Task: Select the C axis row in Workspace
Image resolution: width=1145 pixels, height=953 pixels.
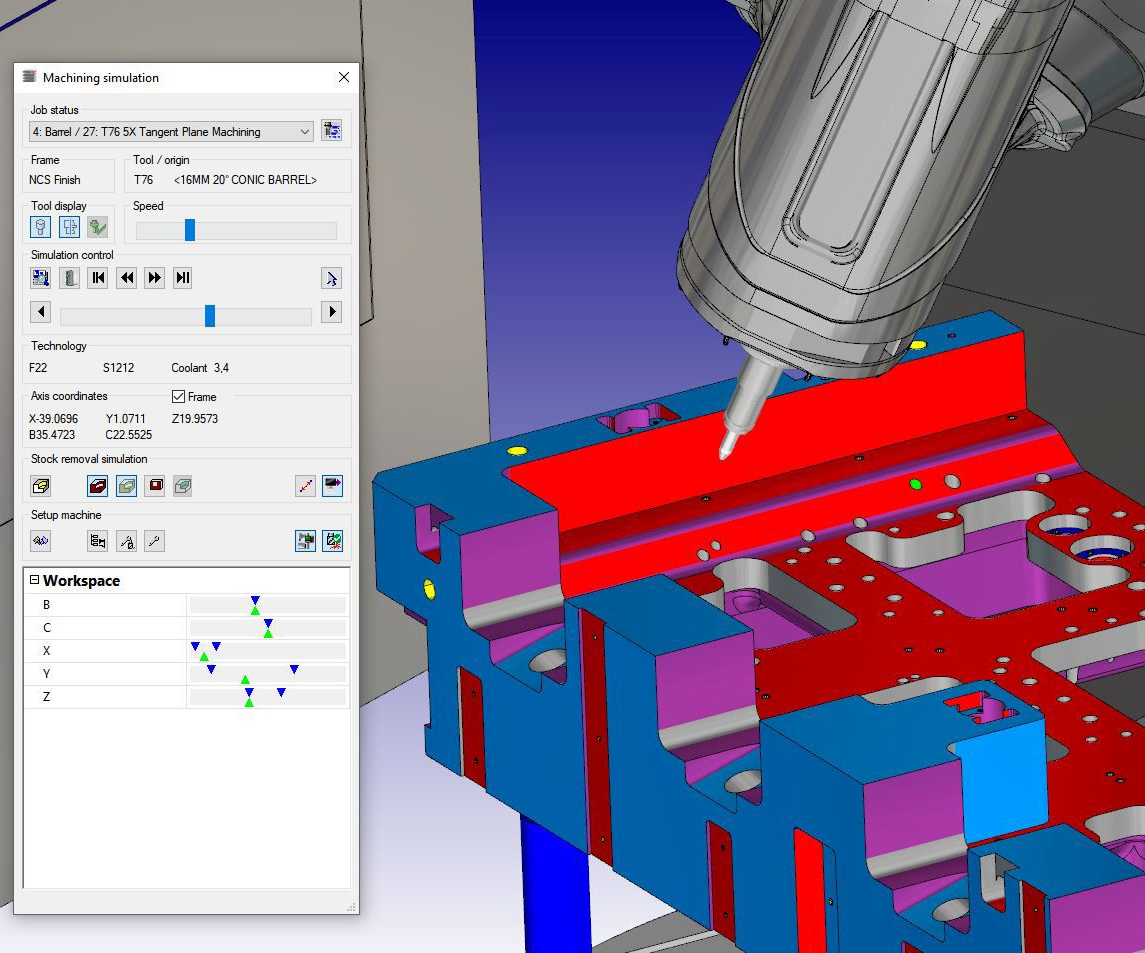Action: [x=187, y=628]
